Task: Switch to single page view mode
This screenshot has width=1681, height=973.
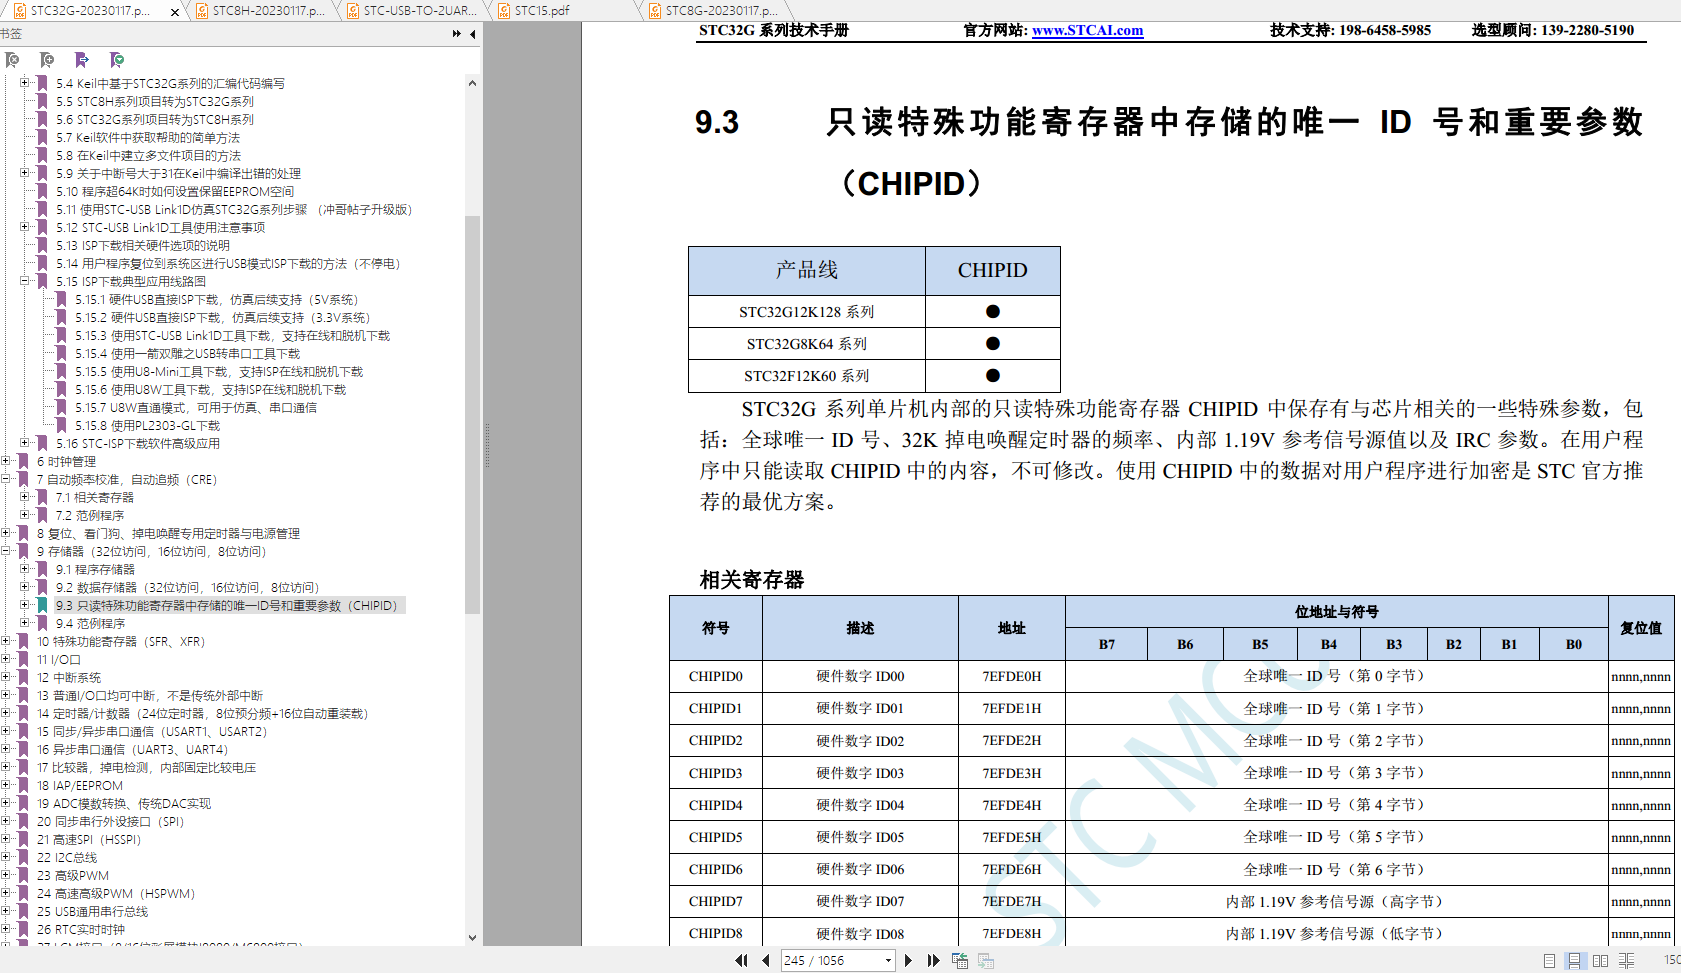Action: 1549,960
